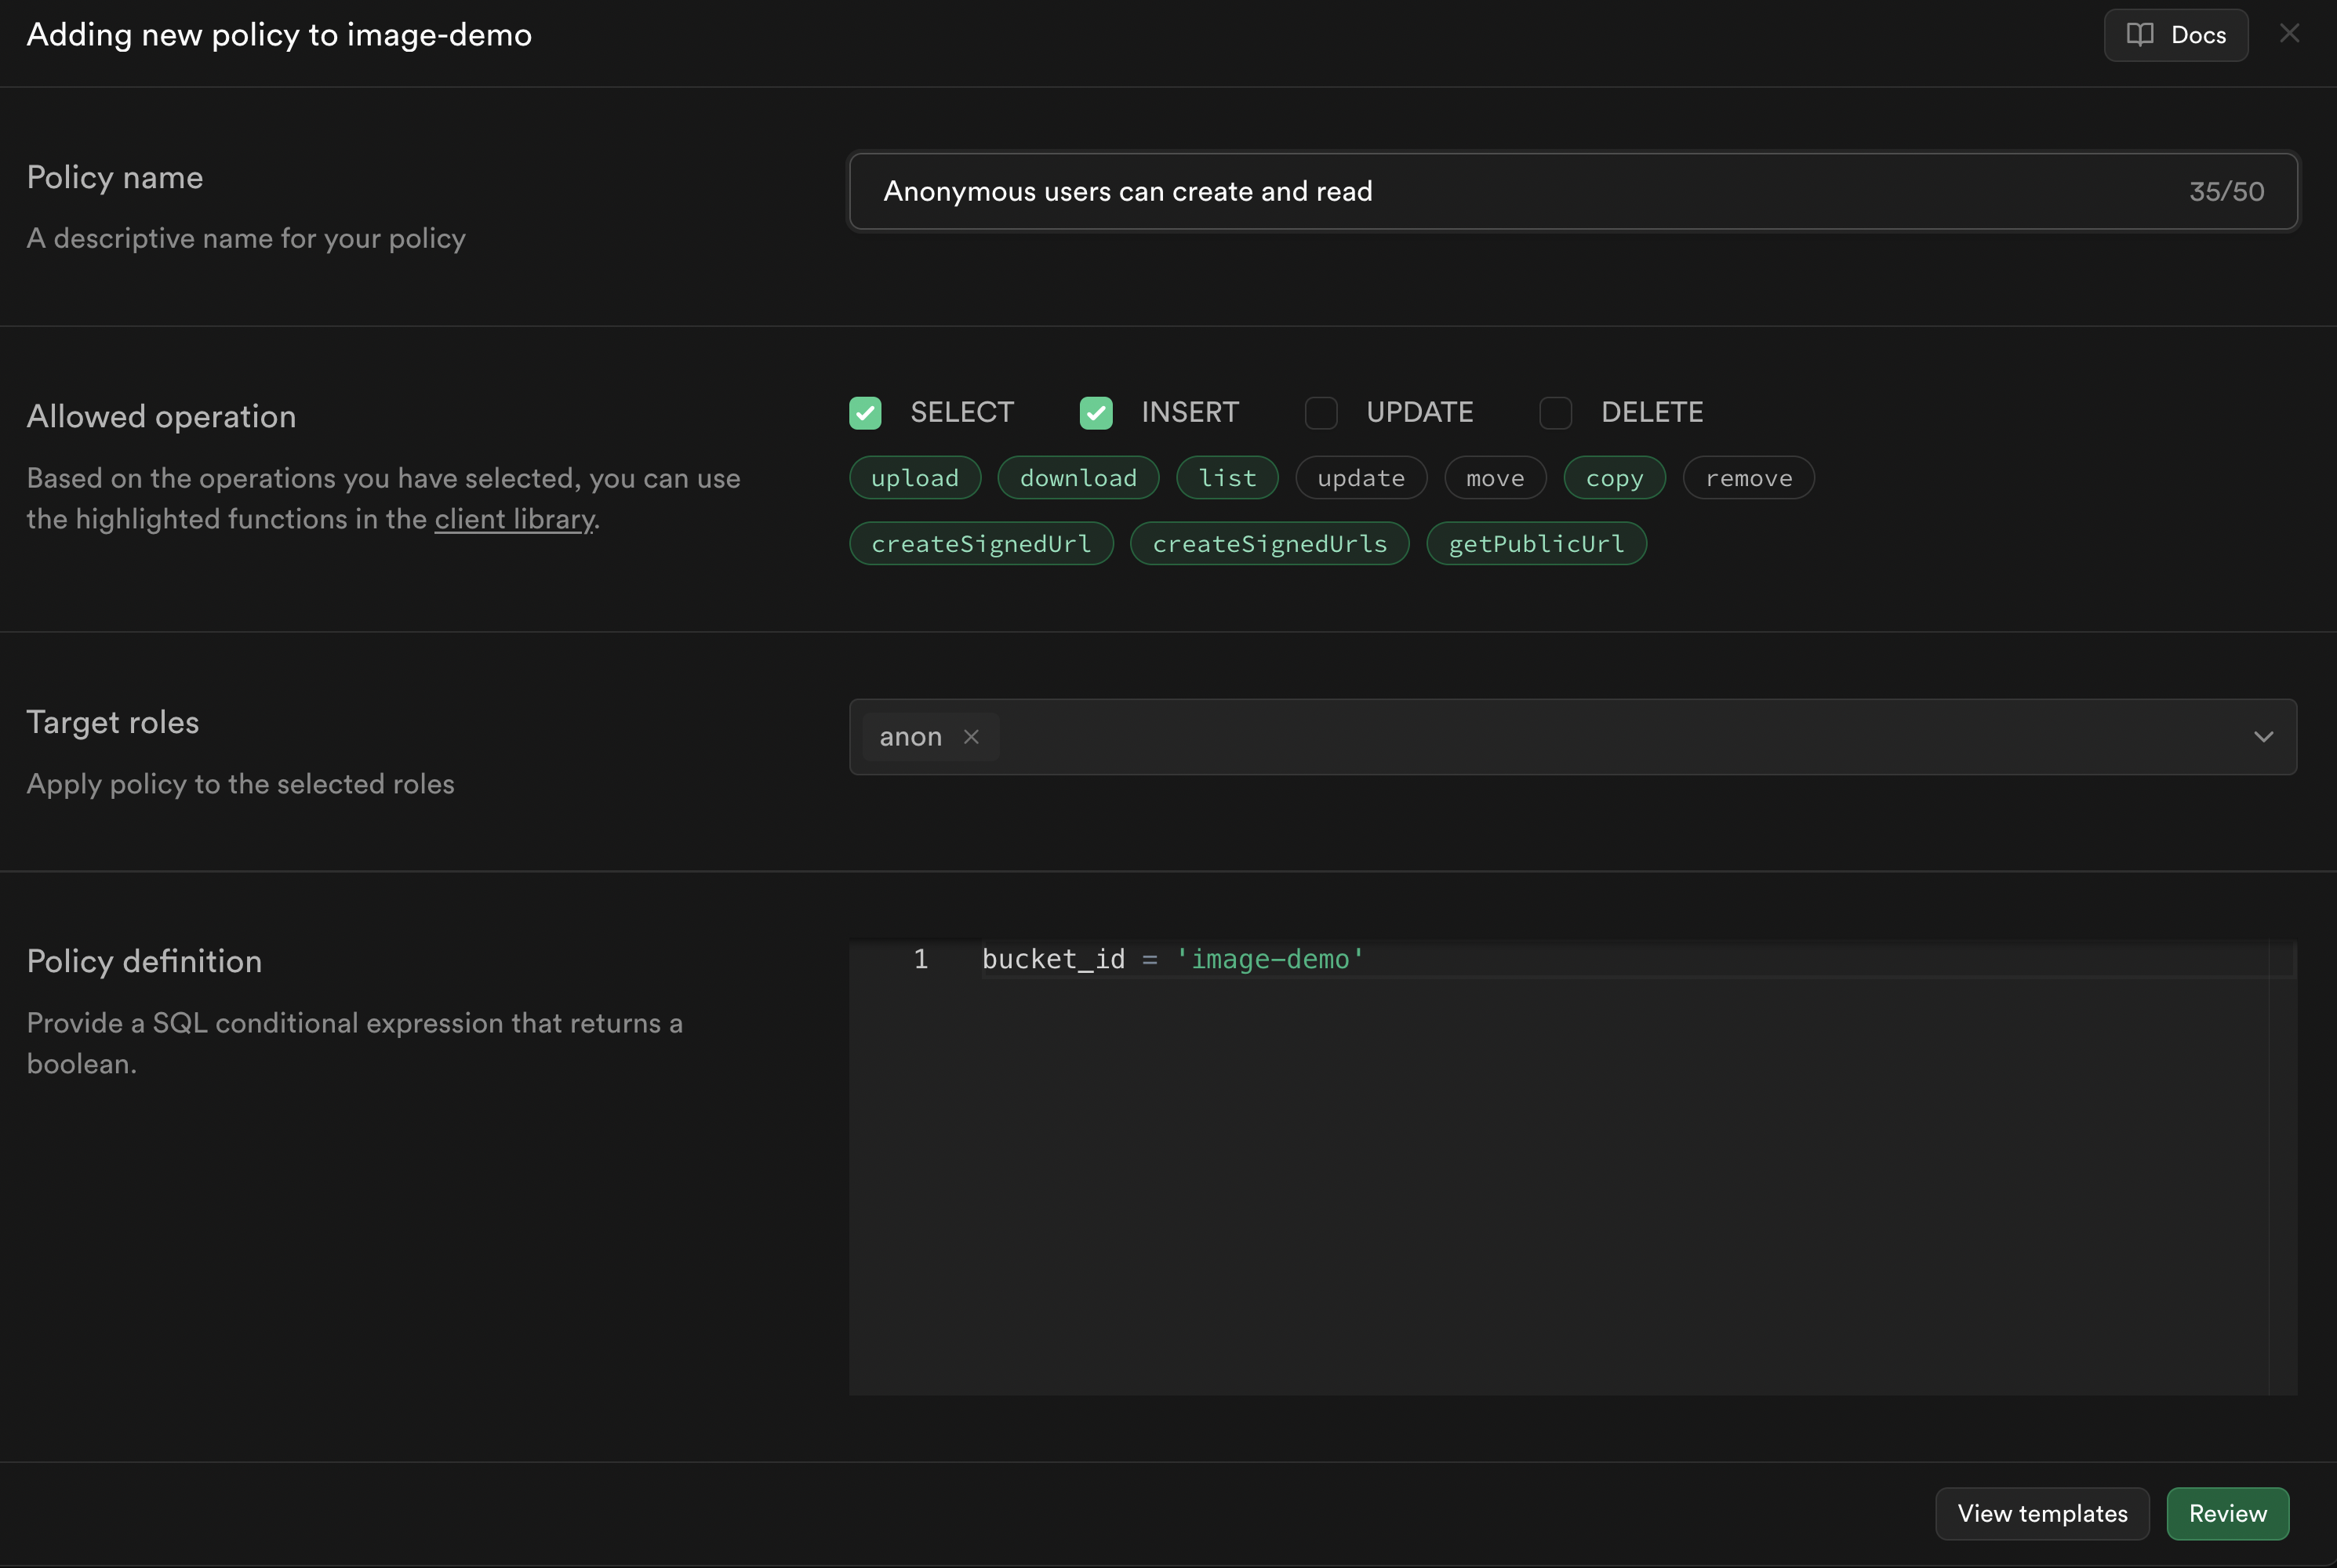The width and height of the screenshot is (2337, 1568).
Task: Enable the DELETE operation checkbox
Action: click(x=1555, y=413)
